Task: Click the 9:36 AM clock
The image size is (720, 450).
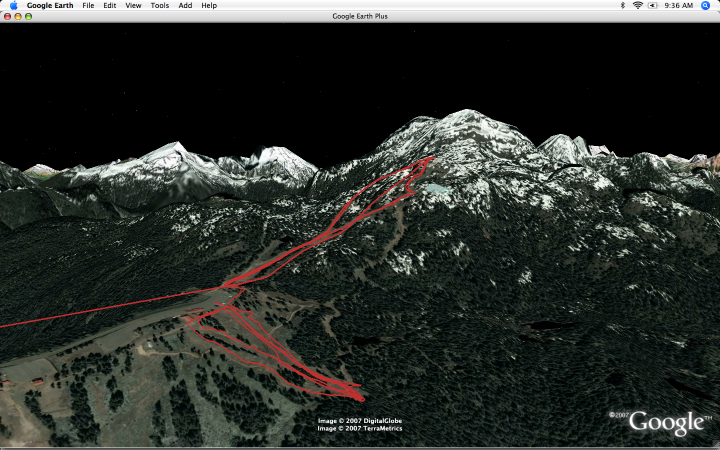Action: click(678, 6)
